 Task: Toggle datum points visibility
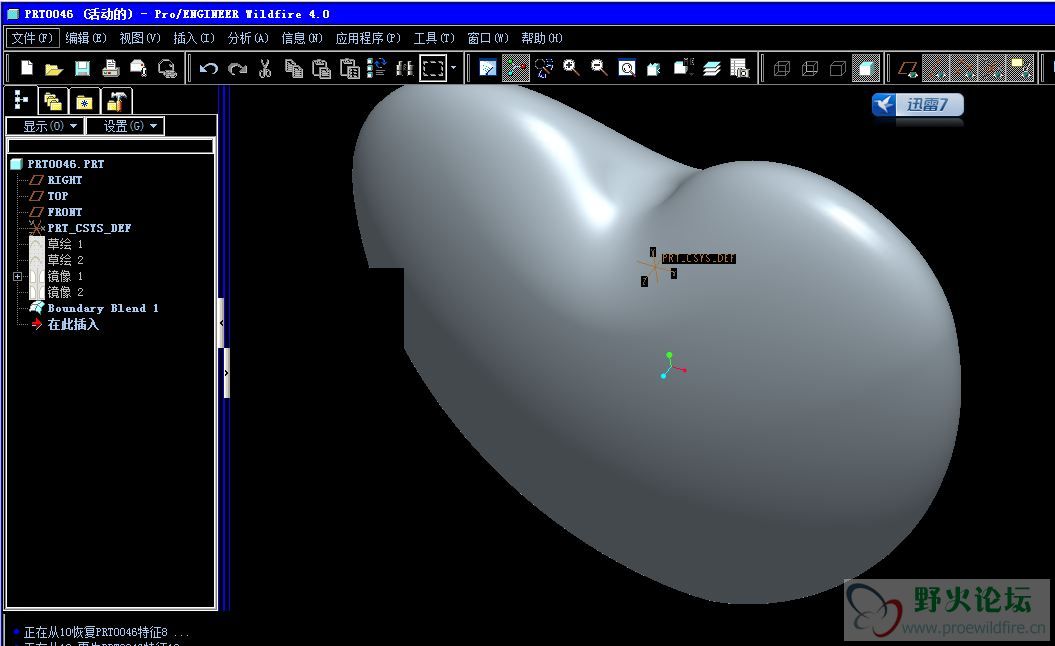click(963, 68)
